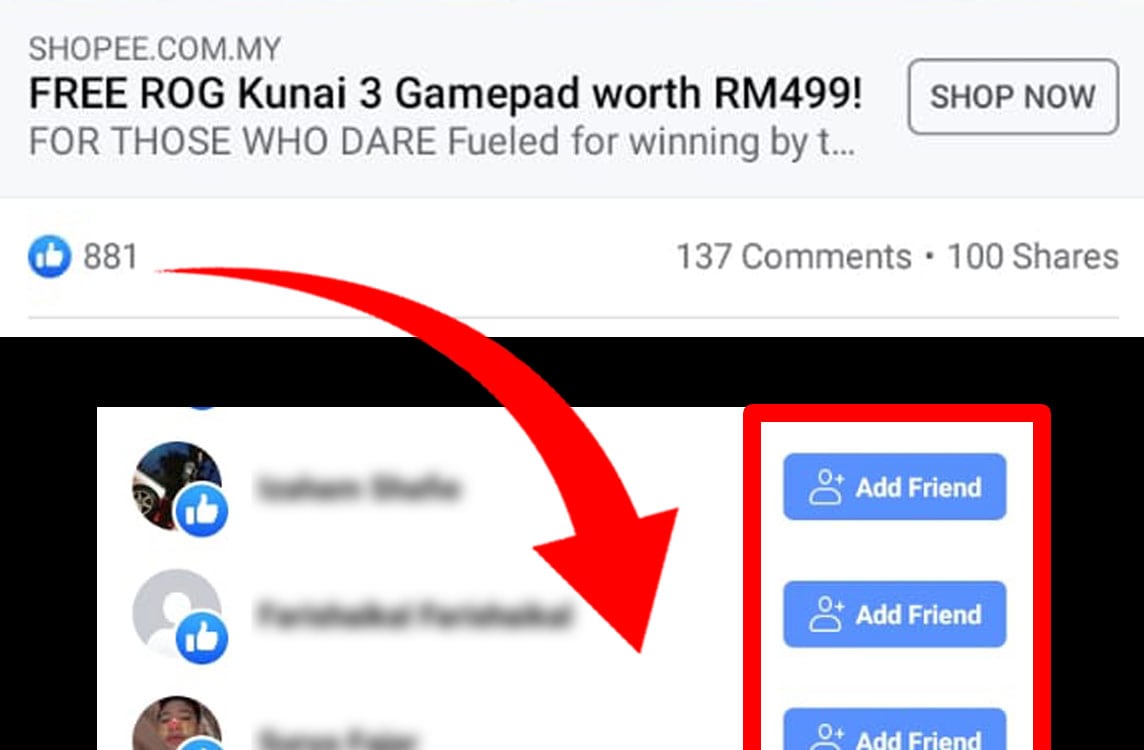Viewport: 1144px width, 750px height.
Task: Open the second blurred liker name
Action: [414, 615]
